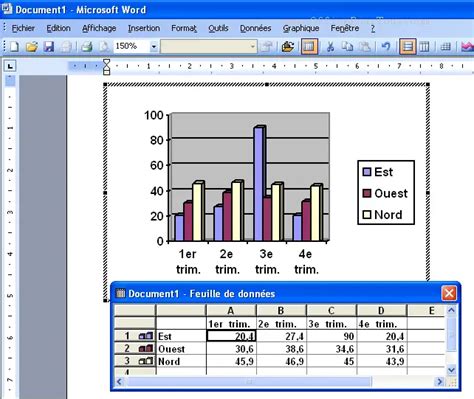Copy selection with the Copy icon
The image size is (474, 399).
347,46
